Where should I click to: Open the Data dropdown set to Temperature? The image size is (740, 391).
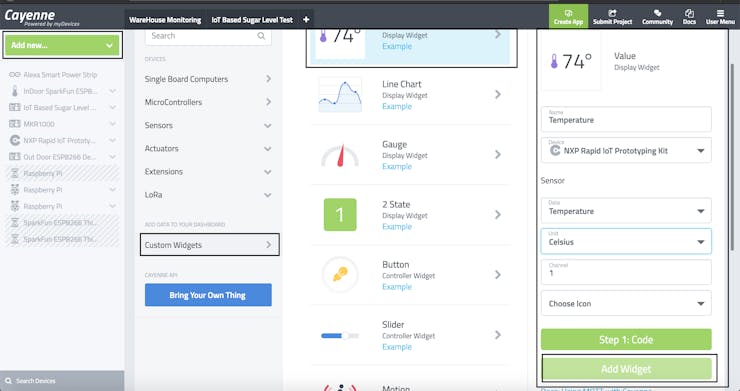626,211
